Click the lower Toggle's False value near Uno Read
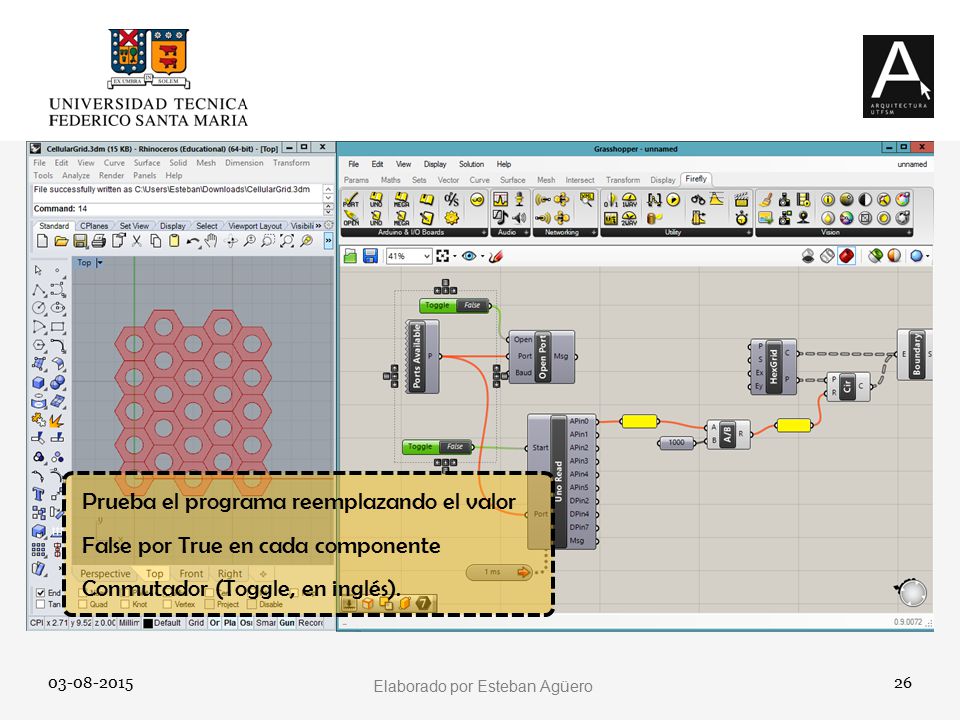Image resolution: width=960 pixels, height=720 pixels. pyautogui.click(x=455, y=446)
